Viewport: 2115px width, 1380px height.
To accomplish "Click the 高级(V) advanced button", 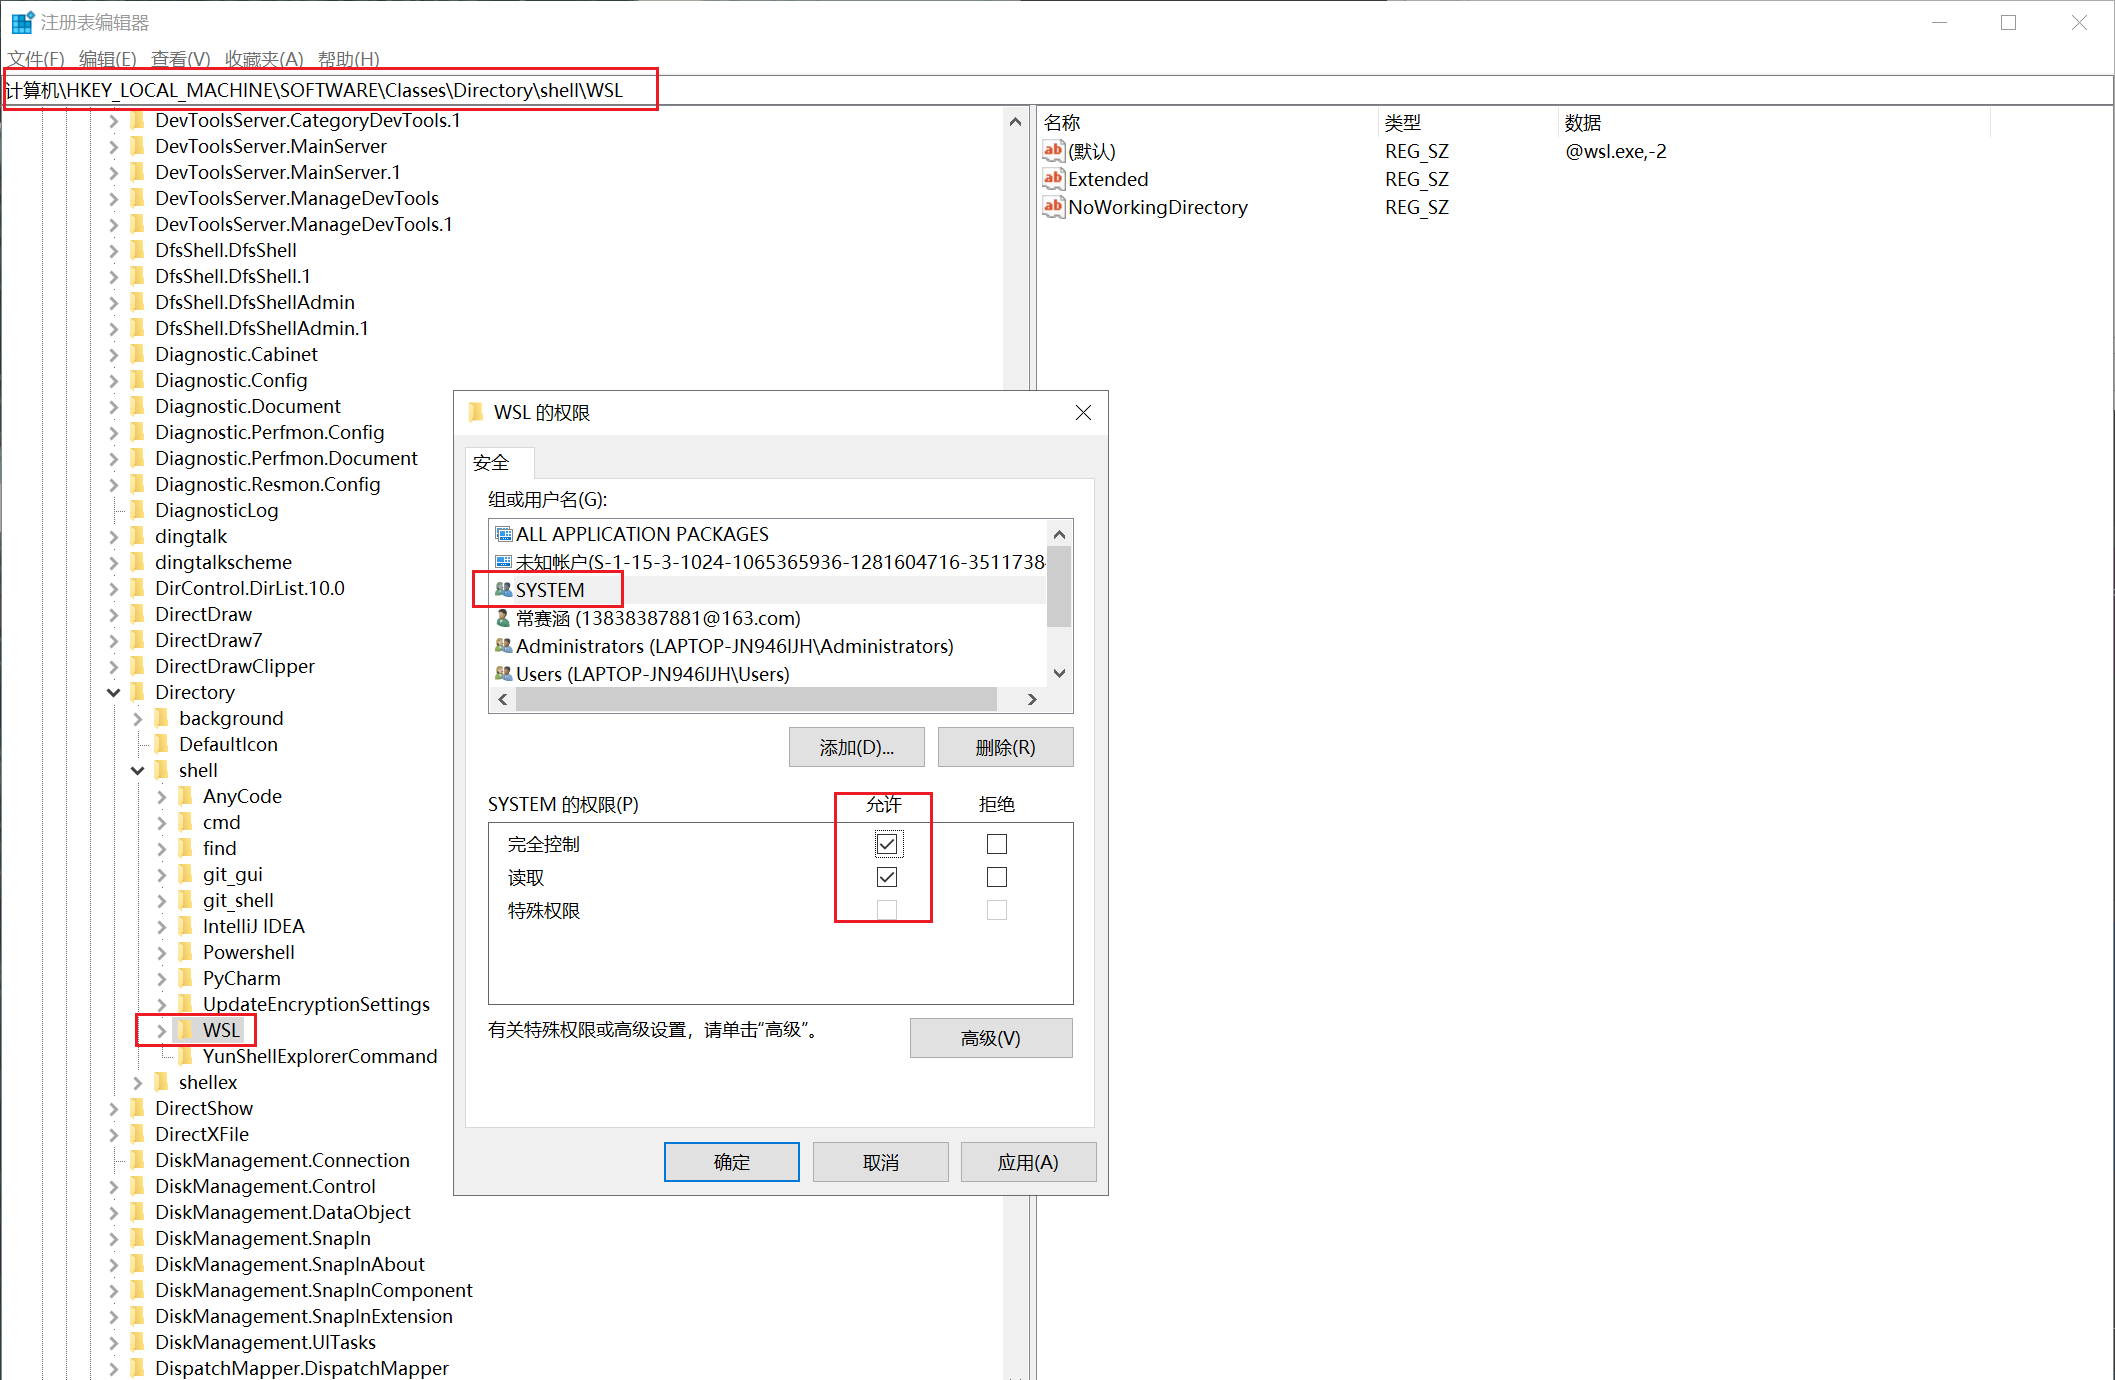I will coord(990,1038).
